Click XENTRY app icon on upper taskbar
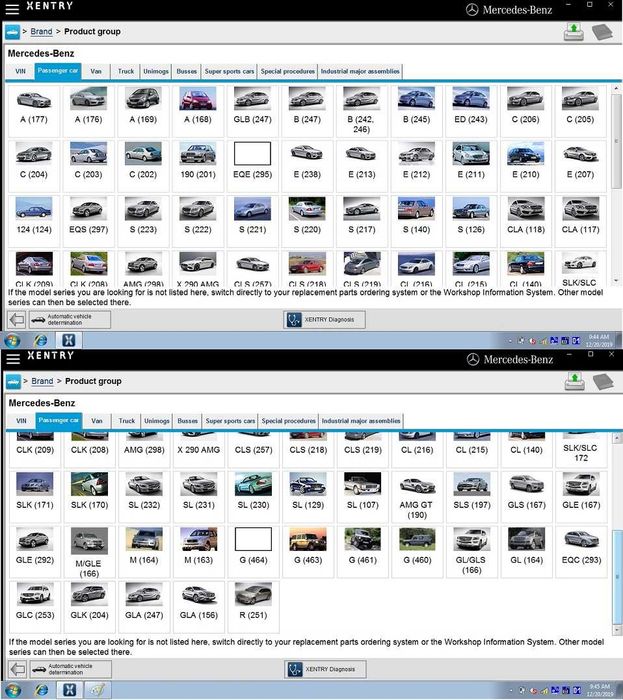This screenshot has height=700, width=623. 68,341
